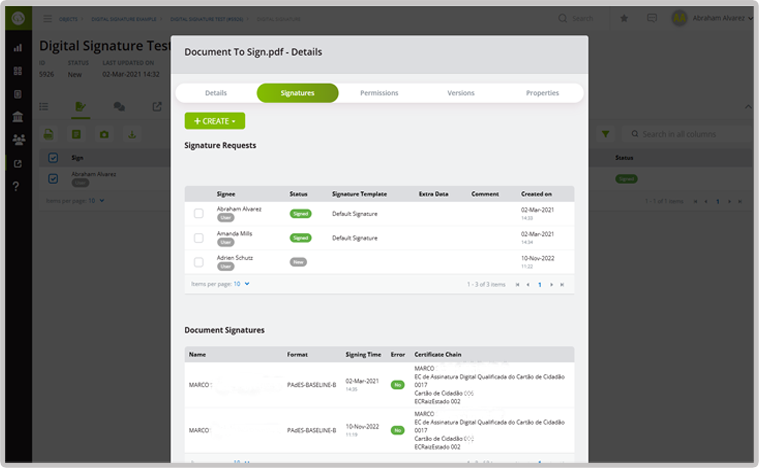Open the CREATE dropdown button
Screen dimensions: 759x468
215,121
